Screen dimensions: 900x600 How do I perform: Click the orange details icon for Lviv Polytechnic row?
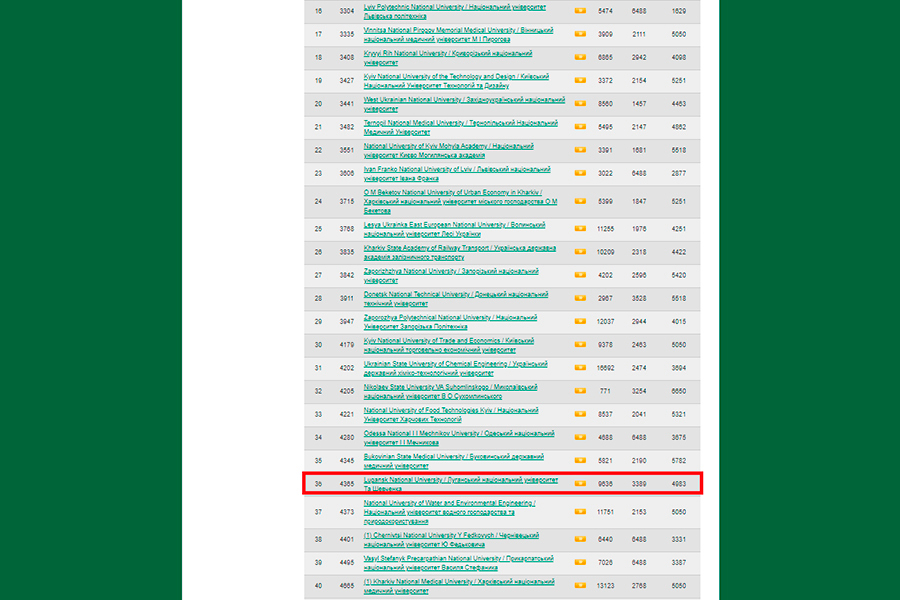580,11
